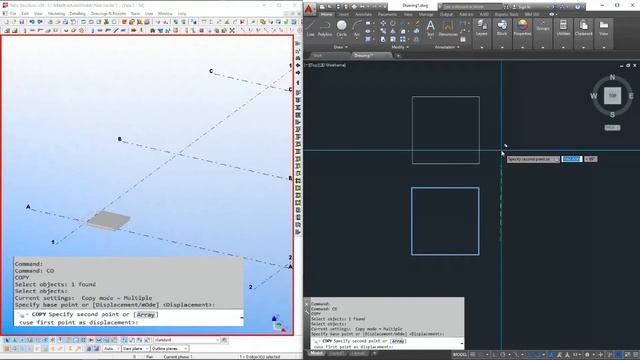Click the Tekla new model icon
Image resolution: width=640 pixels, height=360 pixels.
click(6, 22)
